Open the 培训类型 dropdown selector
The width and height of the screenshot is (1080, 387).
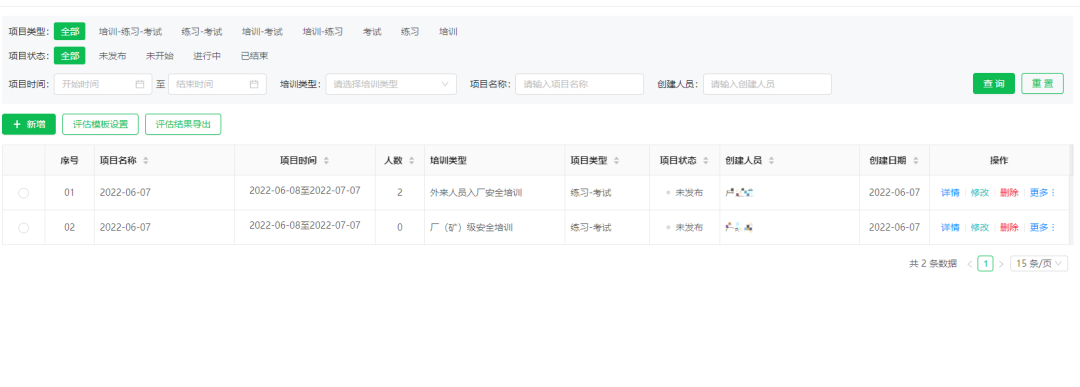tap(391, 84)
